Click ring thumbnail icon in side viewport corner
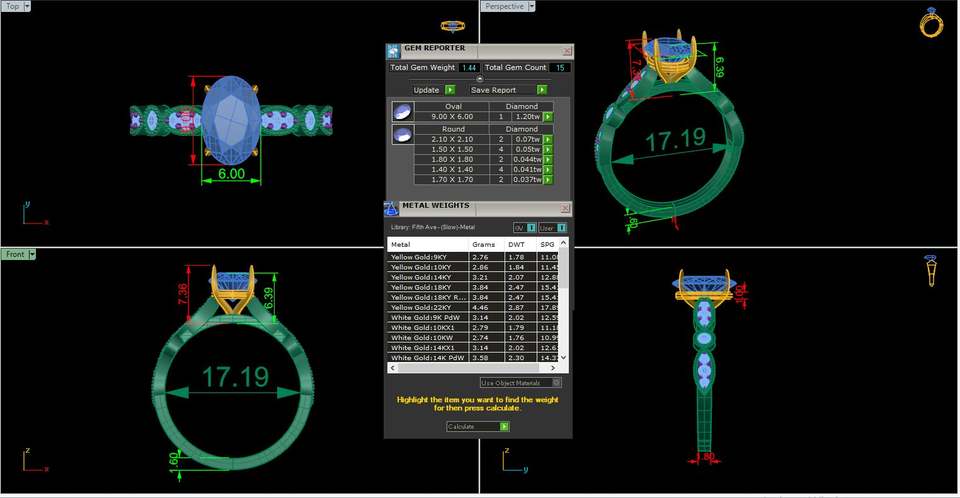The height and width of the screenshot is (498, 960). 931,271
